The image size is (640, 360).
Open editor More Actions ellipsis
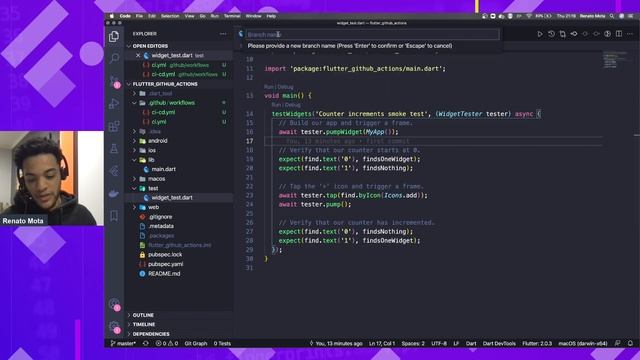[630, 34]
